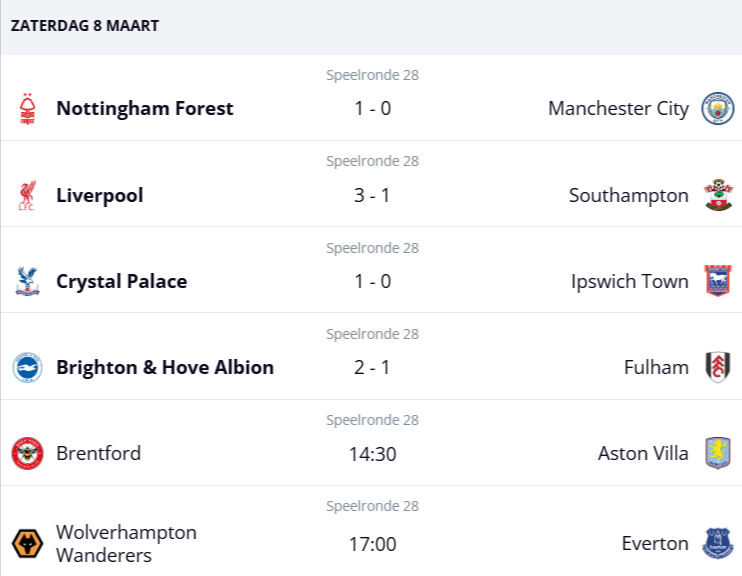Click the Zaterdag 8 Maart date header
742x576 pixels.
pos(85,26)
